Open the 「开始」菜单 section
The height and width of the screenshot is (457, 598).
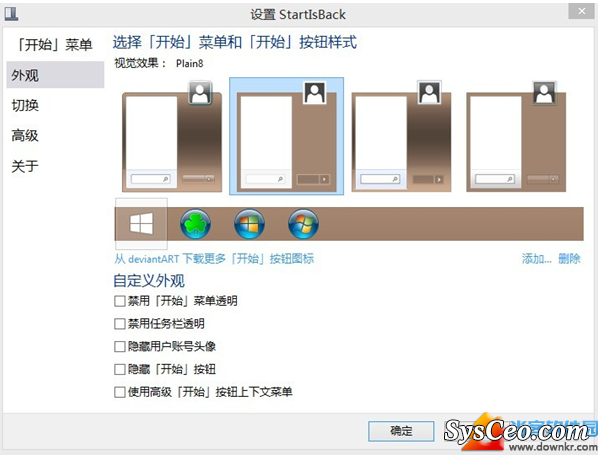point(55,45)
